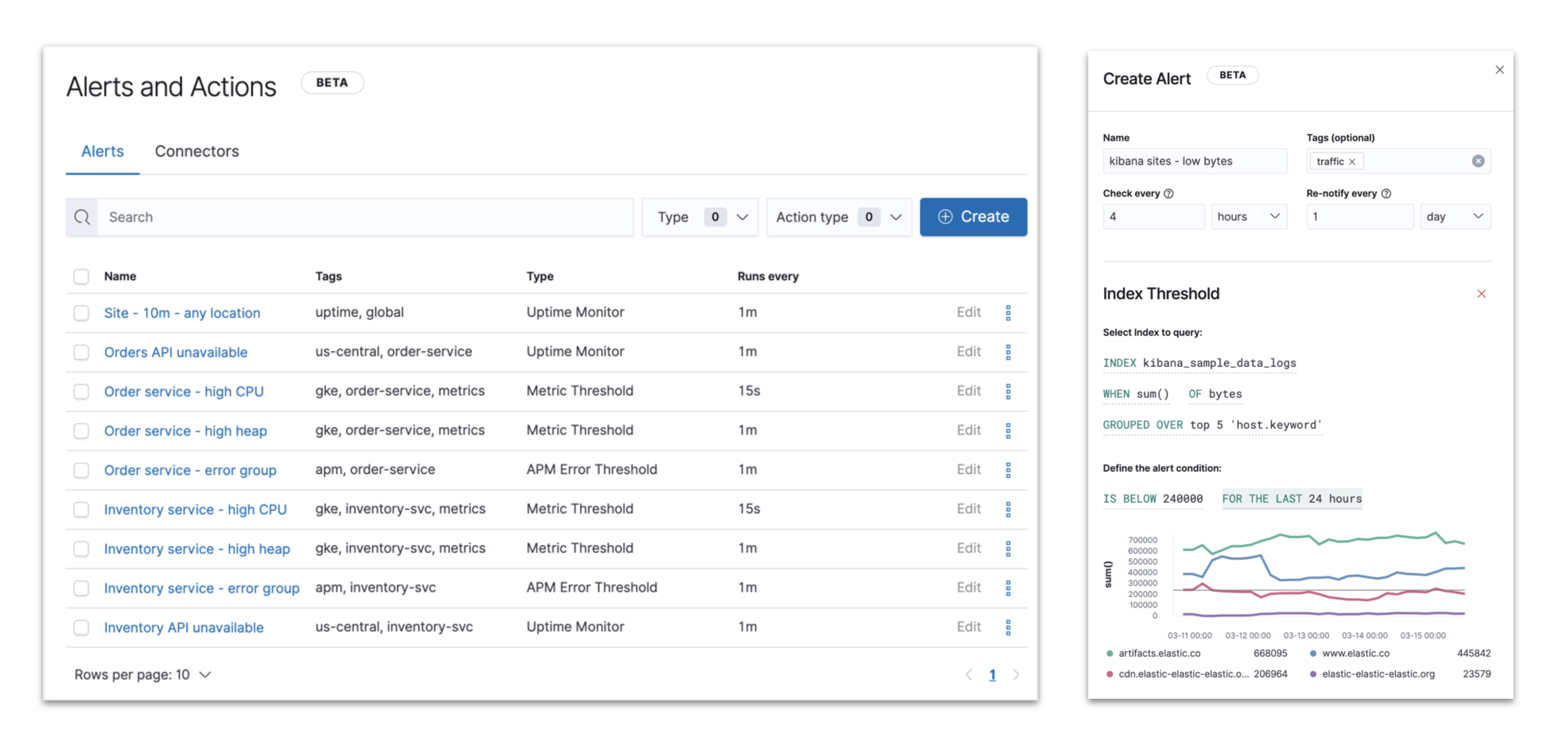This screenshot has height=740, width=1563.
Task: Open the Order service - high CPU alert
Action: 184,391
